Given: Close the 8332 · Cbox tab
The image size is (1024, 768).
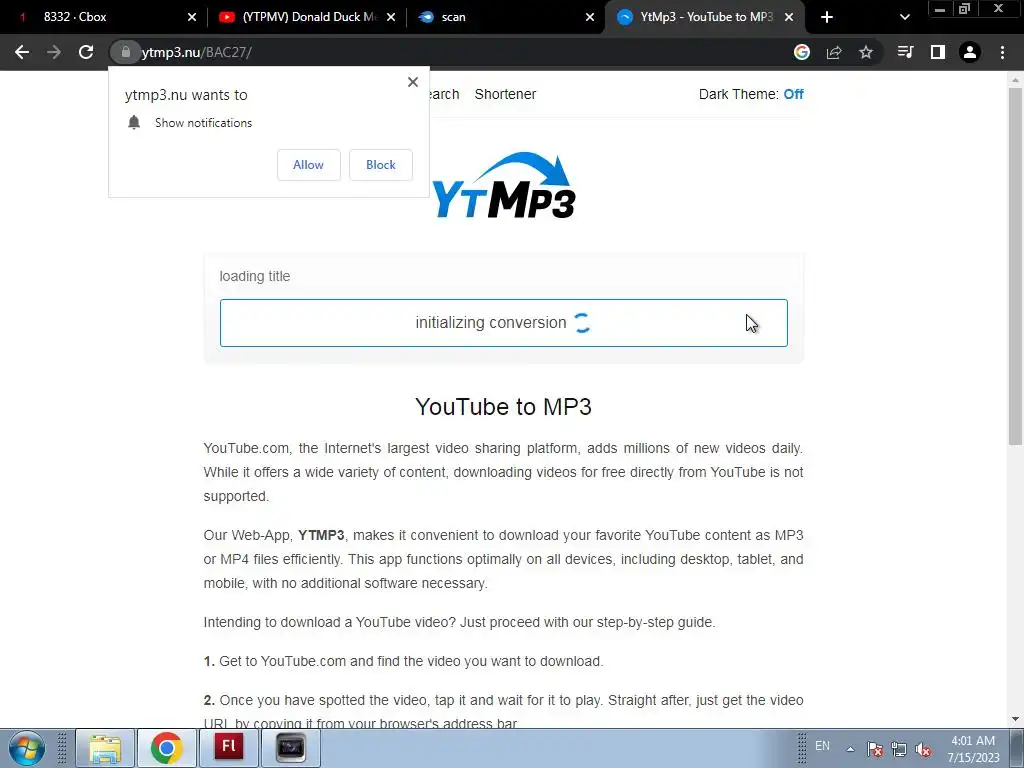Looking at the screenshot, I should pos(192,17).
